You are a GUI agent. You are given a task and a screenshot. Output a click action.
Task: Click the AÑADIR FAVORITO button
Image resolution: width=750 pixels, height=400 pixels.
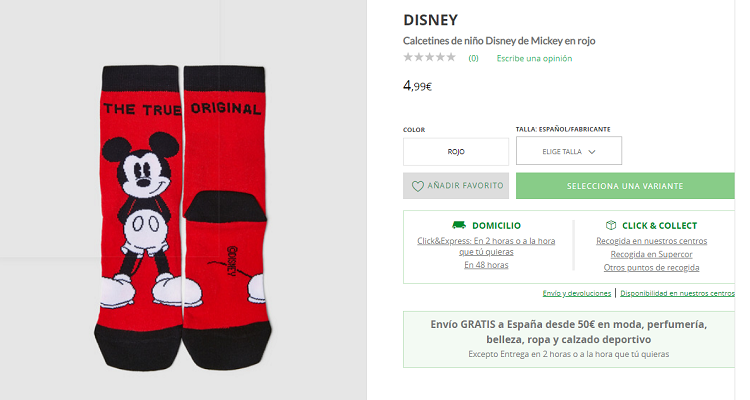456,186
